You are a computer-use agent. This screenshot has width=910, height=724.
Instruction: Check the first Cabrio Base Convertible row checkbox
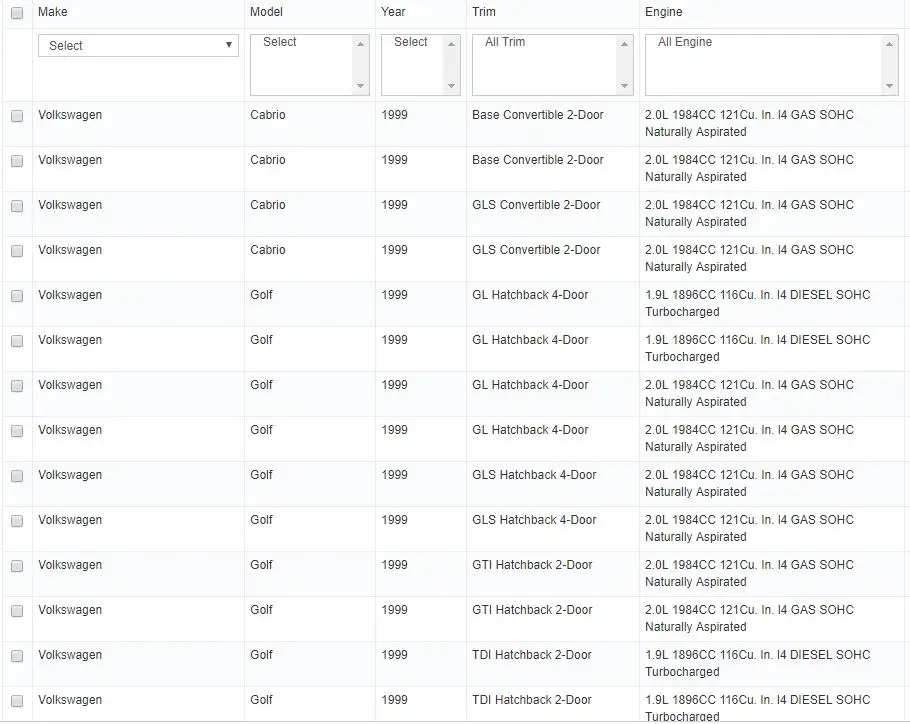17,116
